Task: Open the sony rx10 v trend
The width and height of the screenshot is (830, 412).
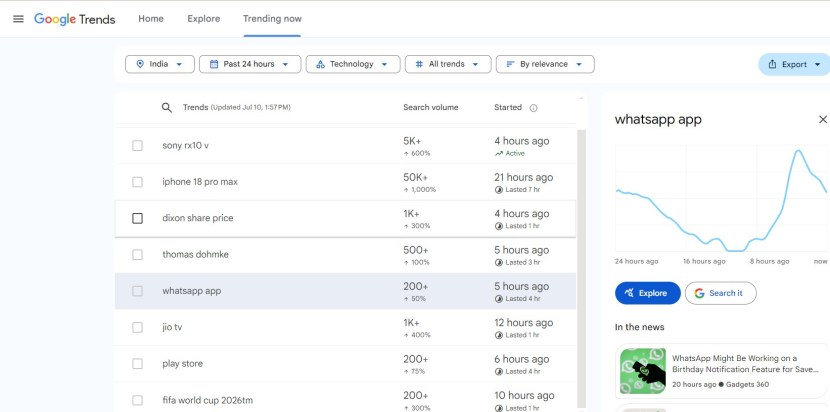Action: pyautogui.click(x=185, y=146)
